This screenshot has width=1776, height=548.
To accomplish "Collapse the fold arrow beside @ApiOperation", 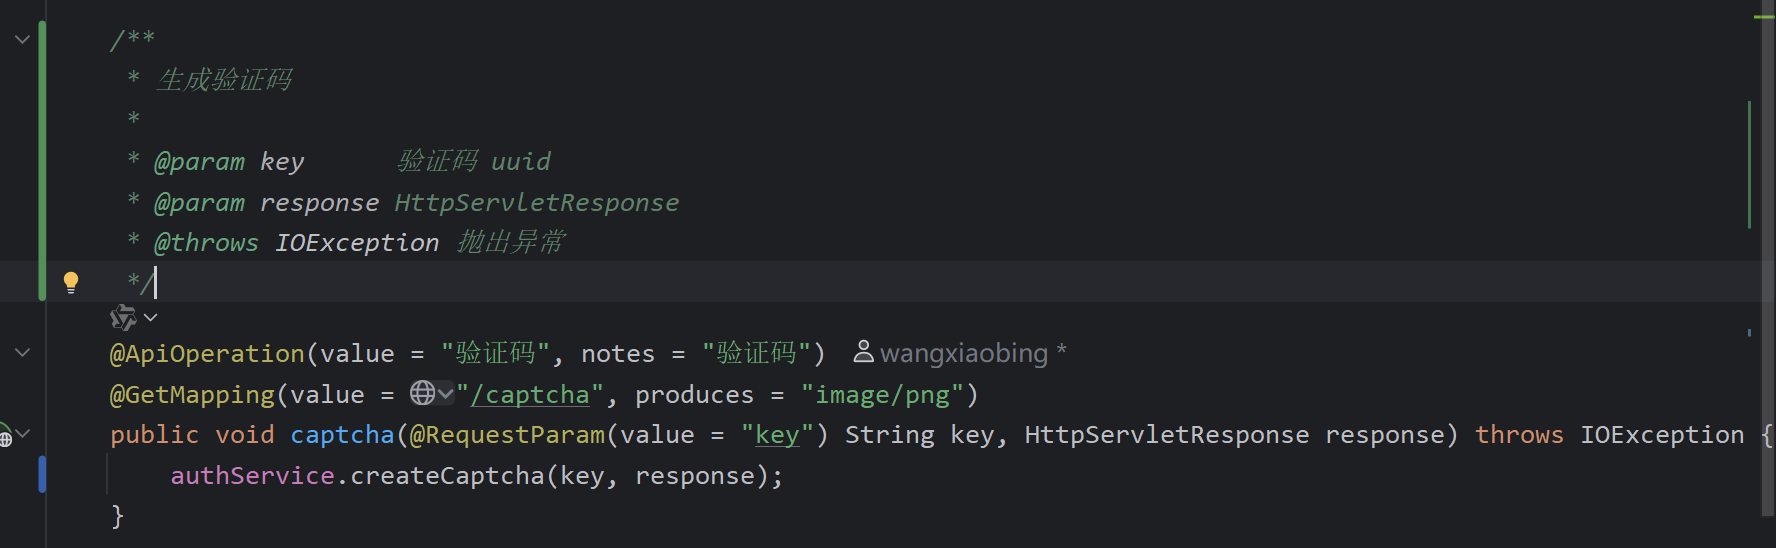I will 22,353.
